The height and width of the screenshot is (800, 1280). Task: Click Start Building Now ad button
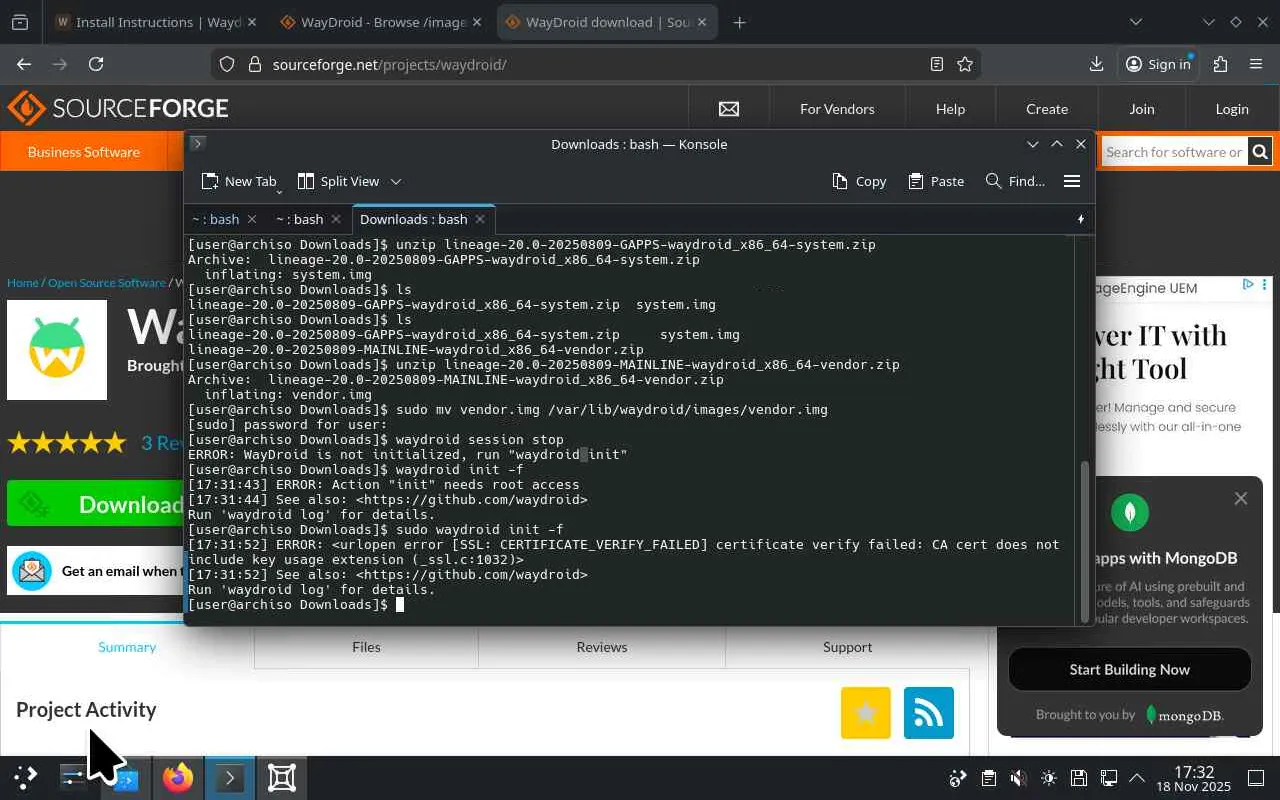click(x=1129, y=670)
